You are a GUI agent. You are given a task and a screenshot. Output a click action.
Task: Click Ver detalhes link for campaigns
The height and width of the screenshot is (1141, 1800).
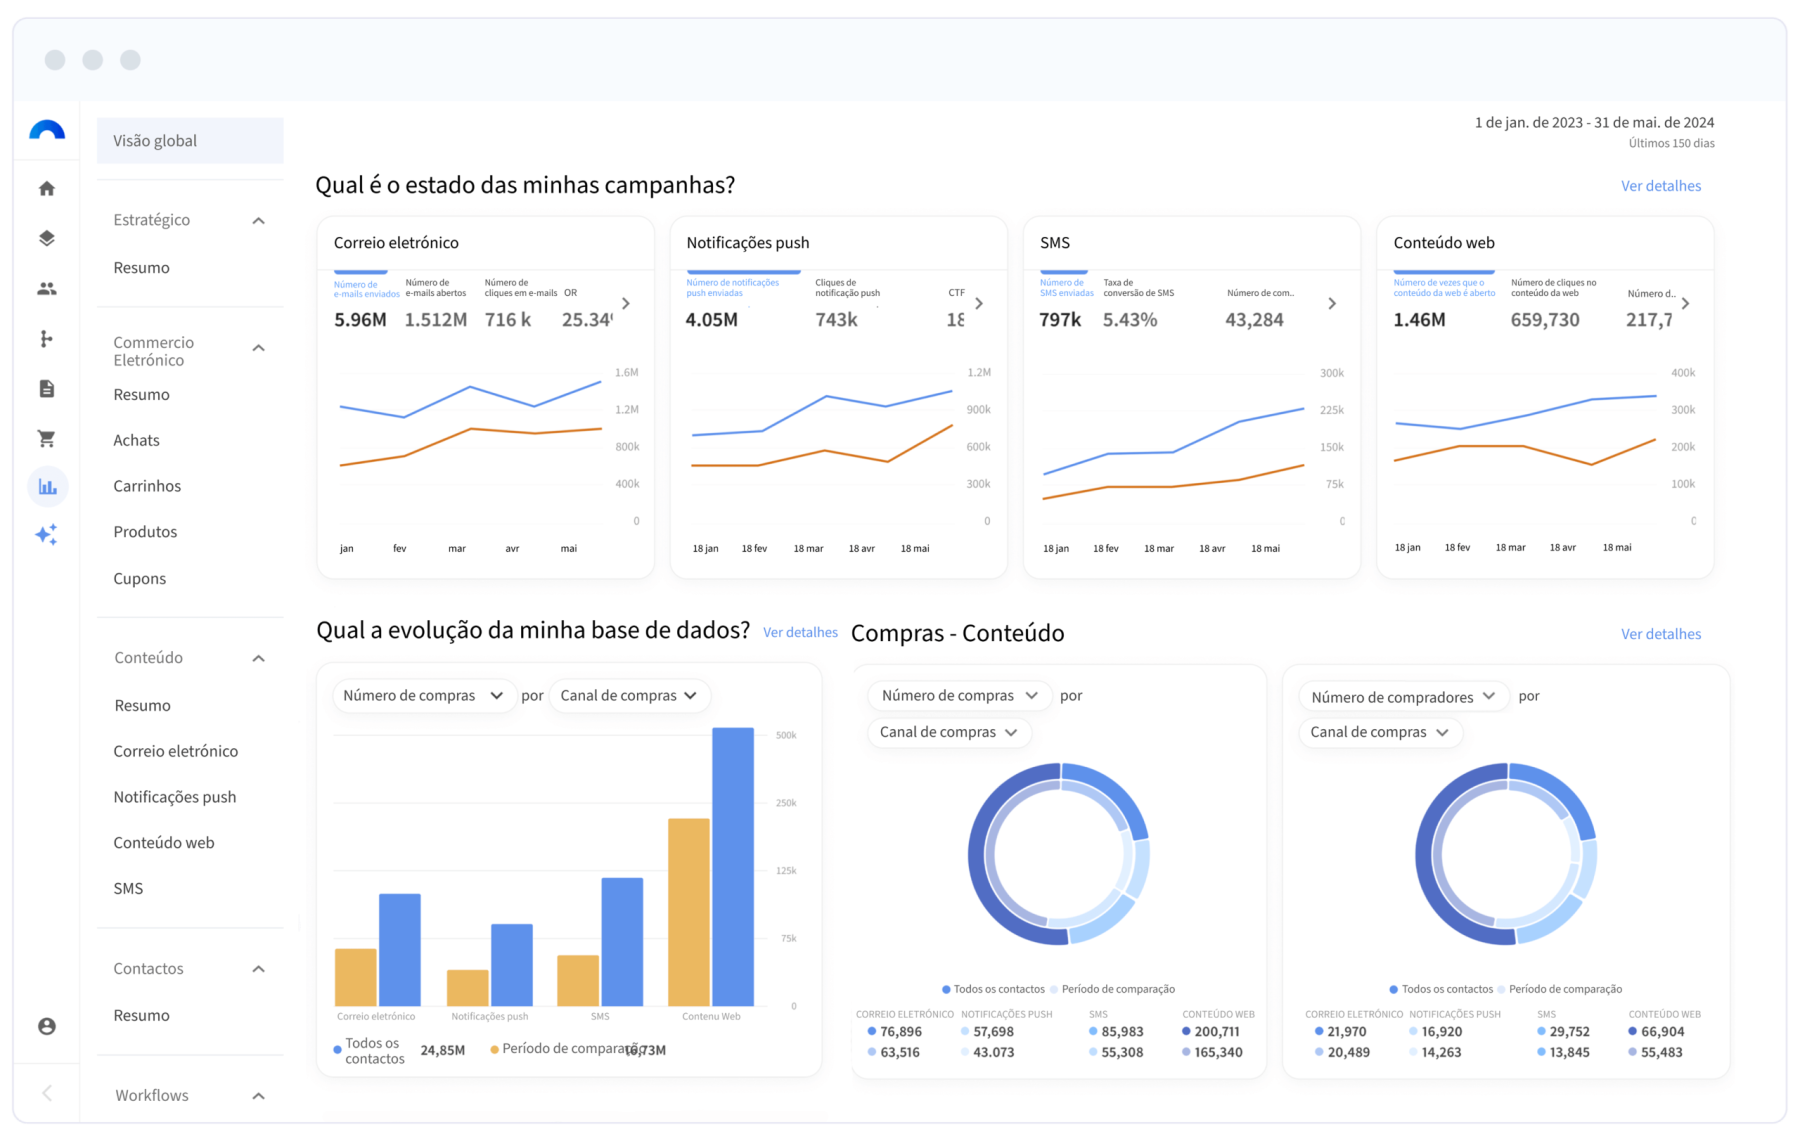coord(1660,186)
